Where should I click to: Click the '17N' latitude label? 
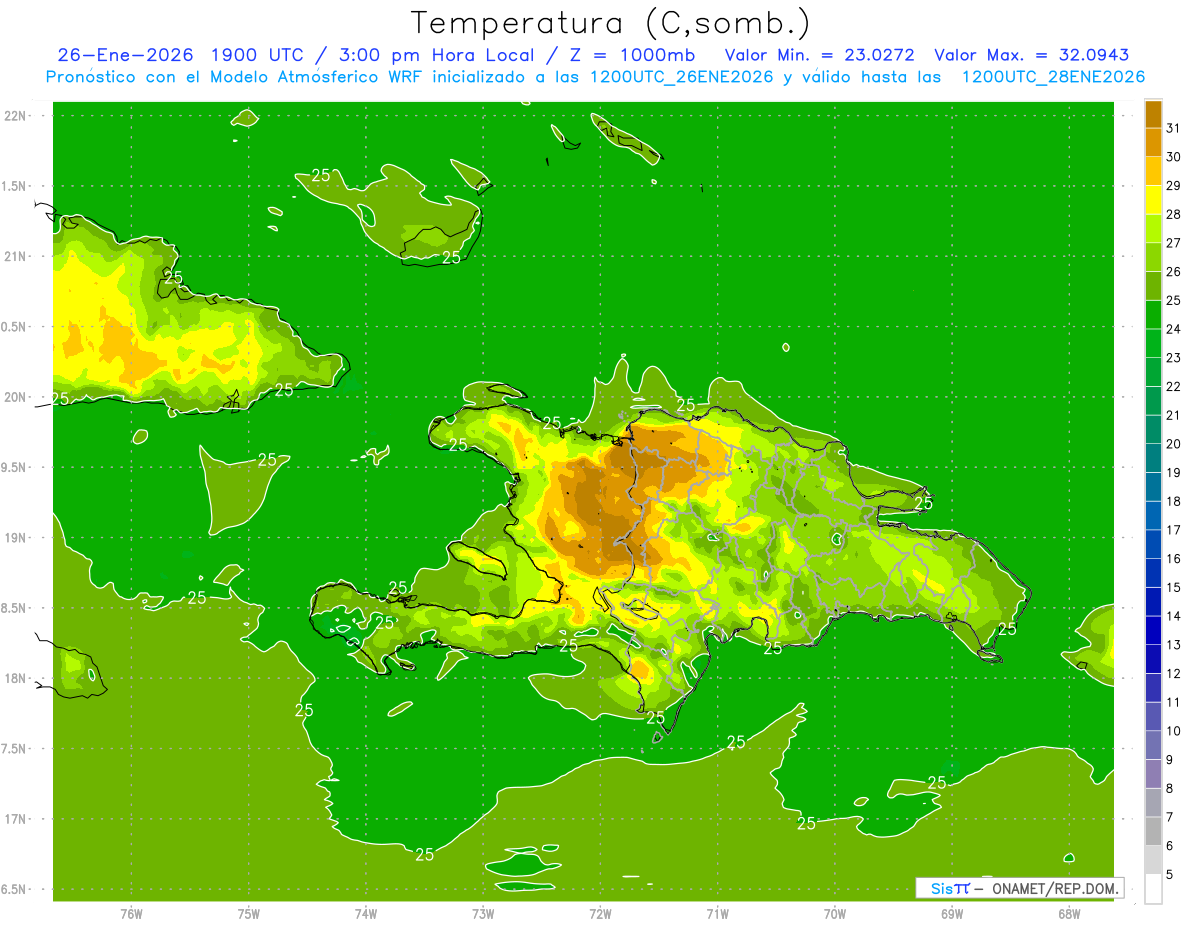tap(15, 819)
